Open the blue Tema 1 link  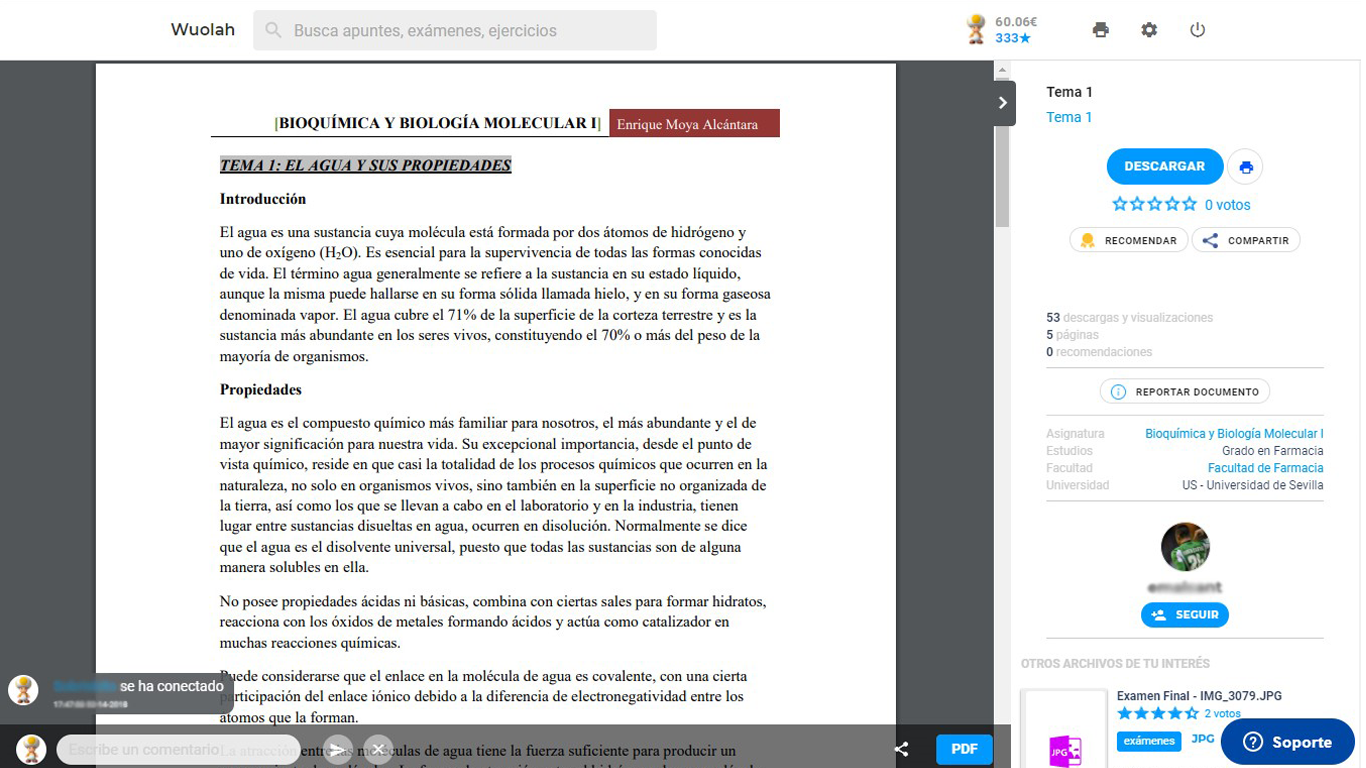point(1069,117)
